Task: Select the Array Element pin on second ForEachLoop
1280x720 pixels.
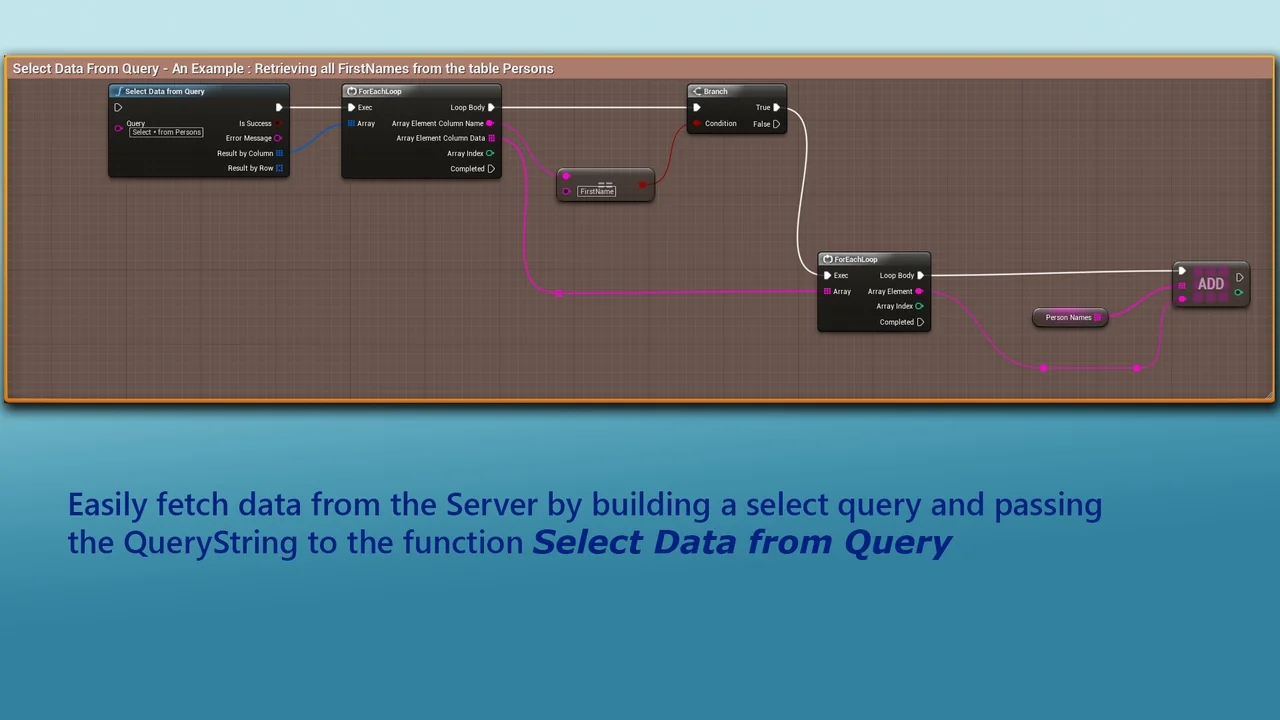Action: tap(918, 291)
